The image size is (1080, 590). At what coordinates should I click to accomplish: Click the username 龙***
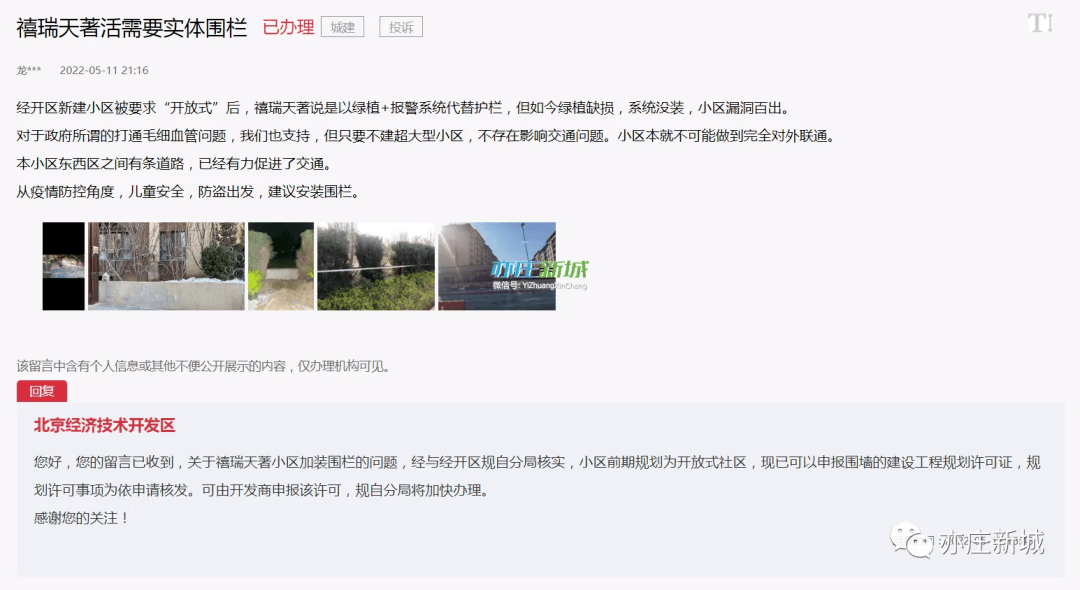[x=29, y=70]
